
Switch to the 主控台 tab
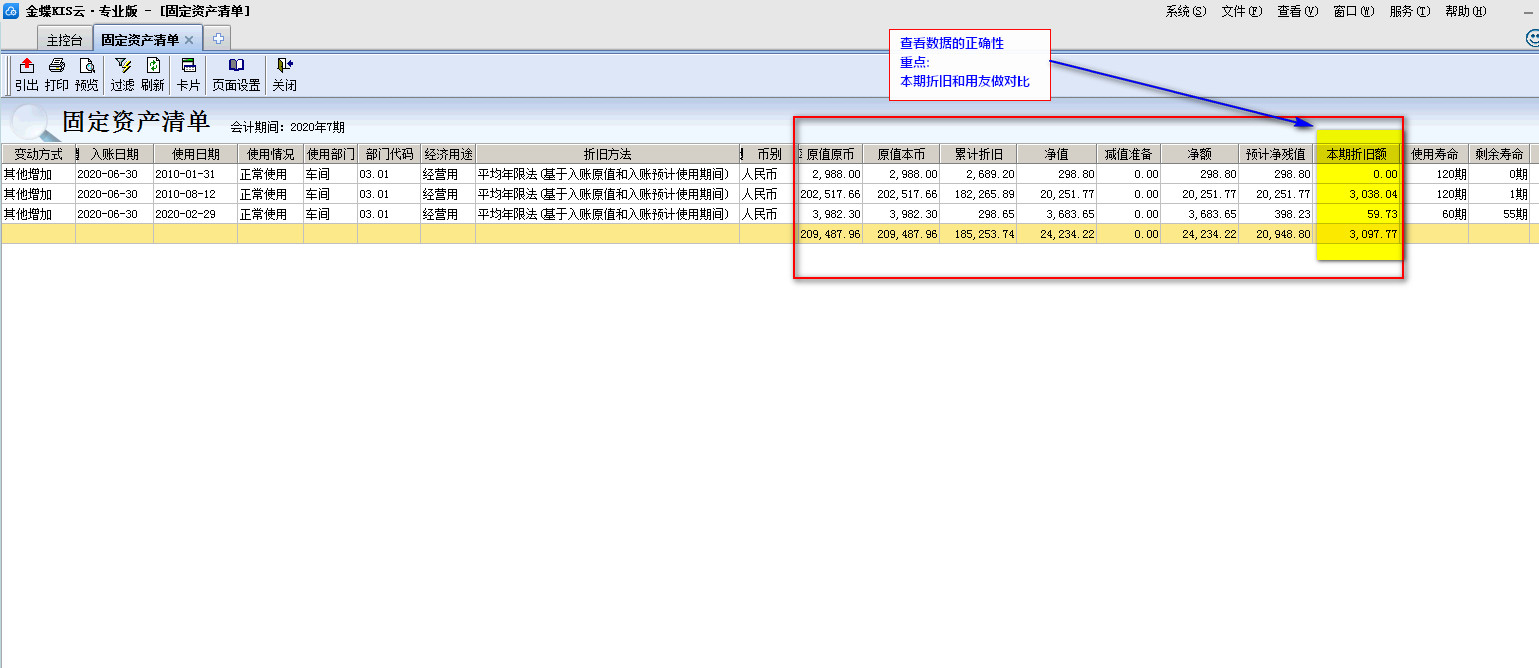[65, 40]
